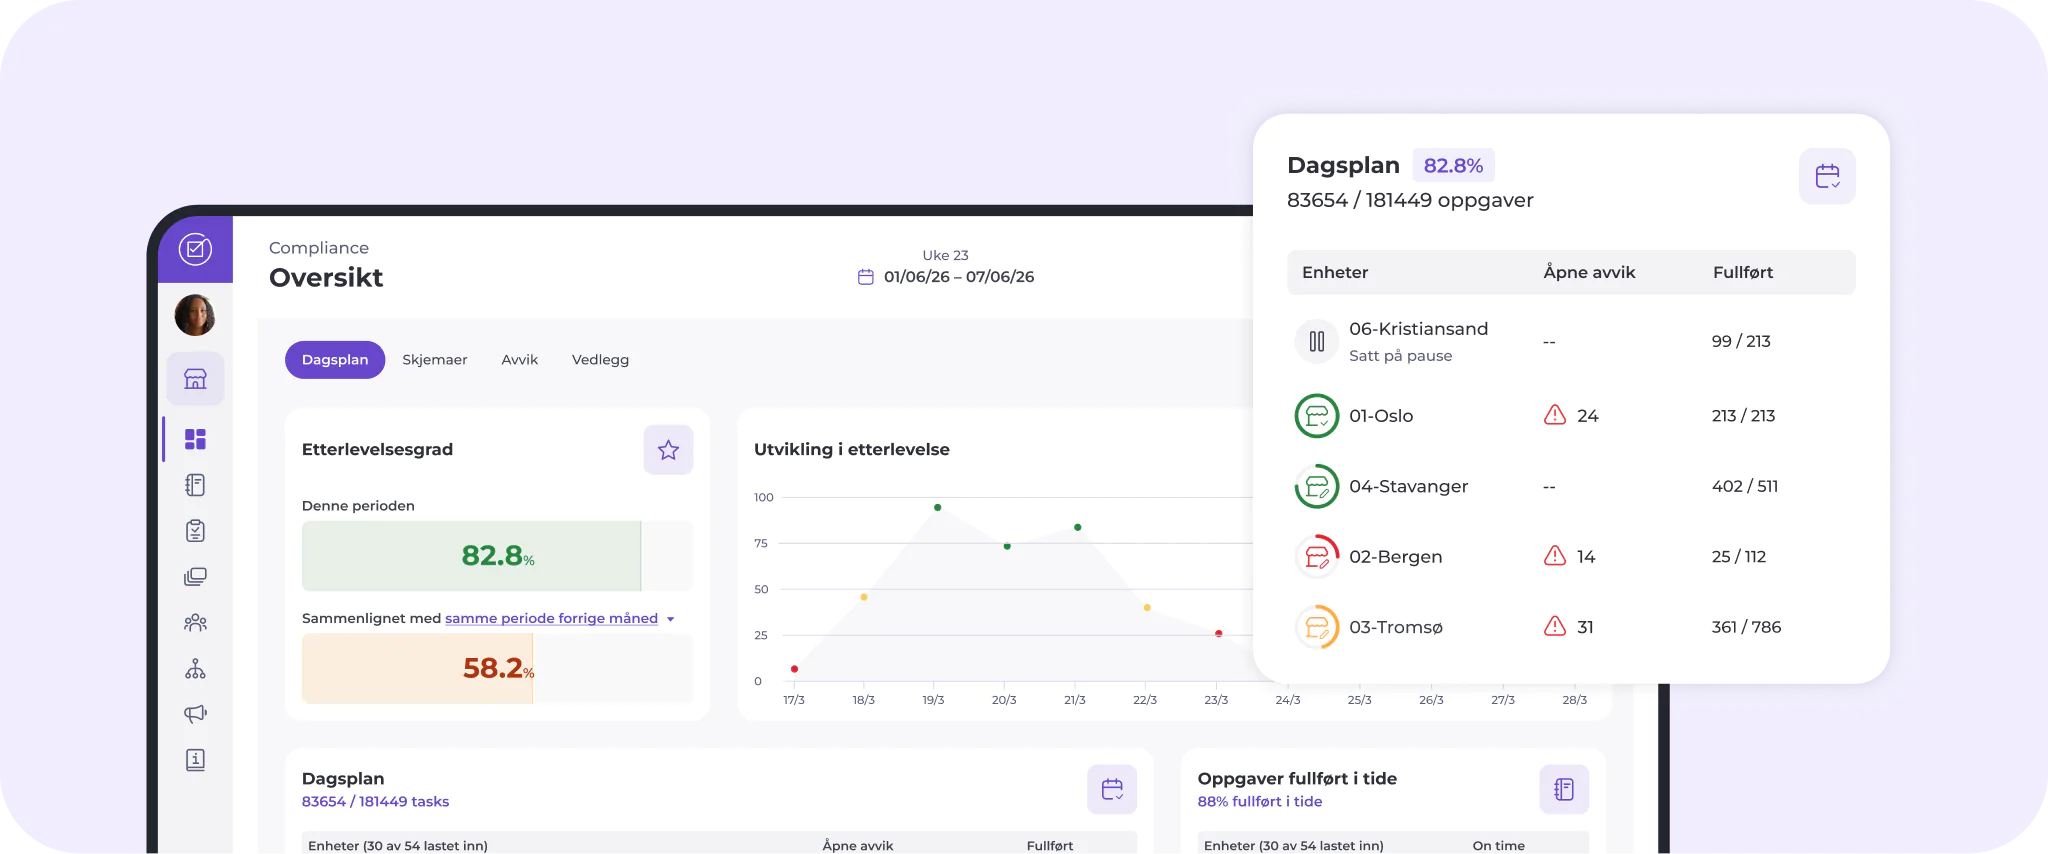
Task: Click the calendar icon in the Dagsplan popup
Action: [1827, 176]
